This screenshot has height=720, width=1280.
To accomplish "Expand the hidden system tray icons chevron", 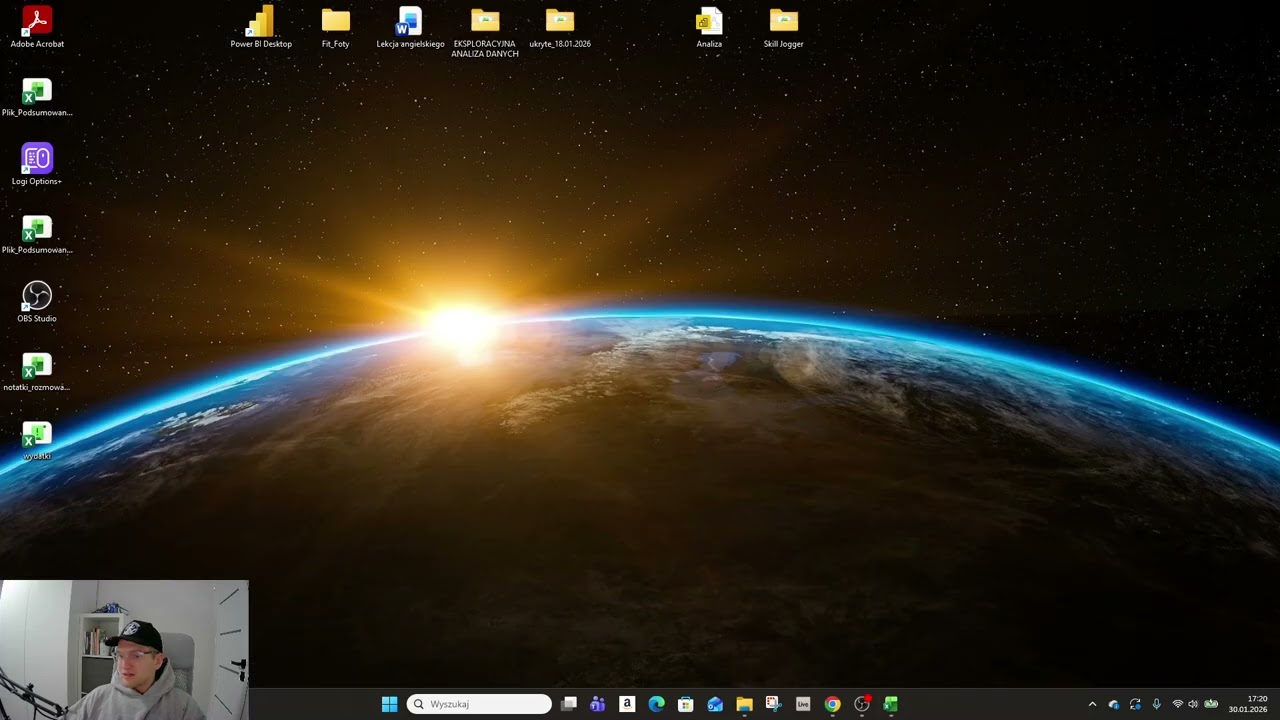I will [1092, 704].
